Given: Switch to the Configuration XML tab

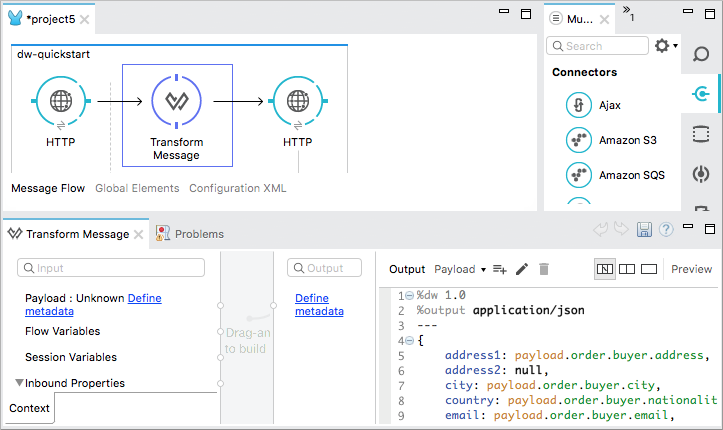Looking at the screenshot, I should point(237,188).
